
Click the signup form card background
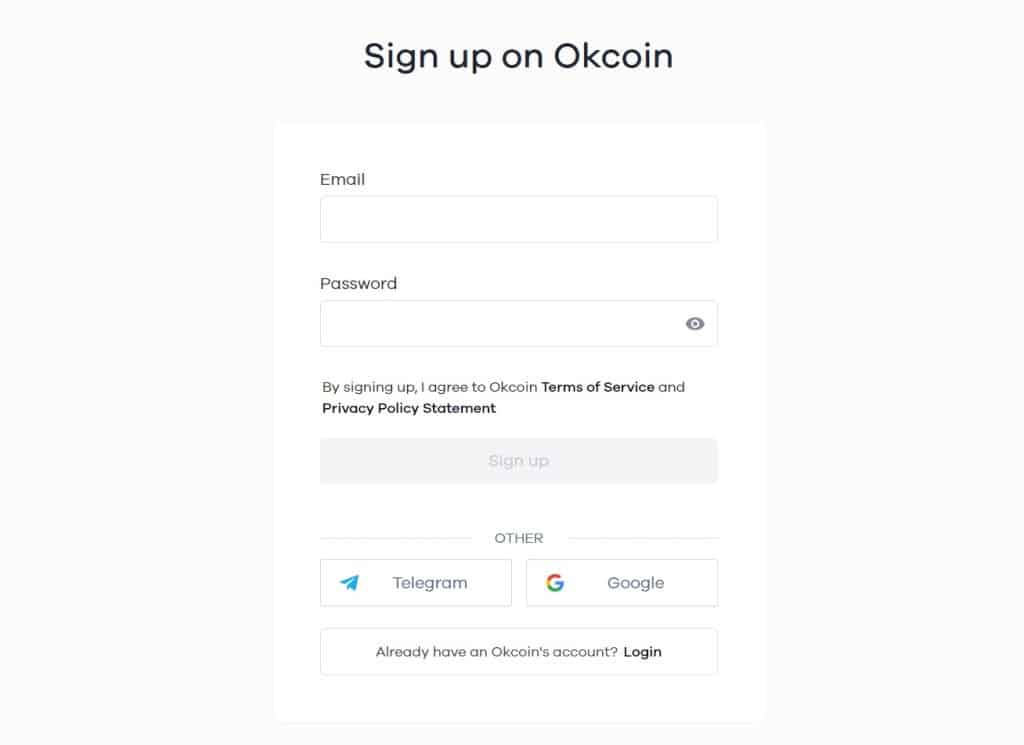click(x=518, y=700)
